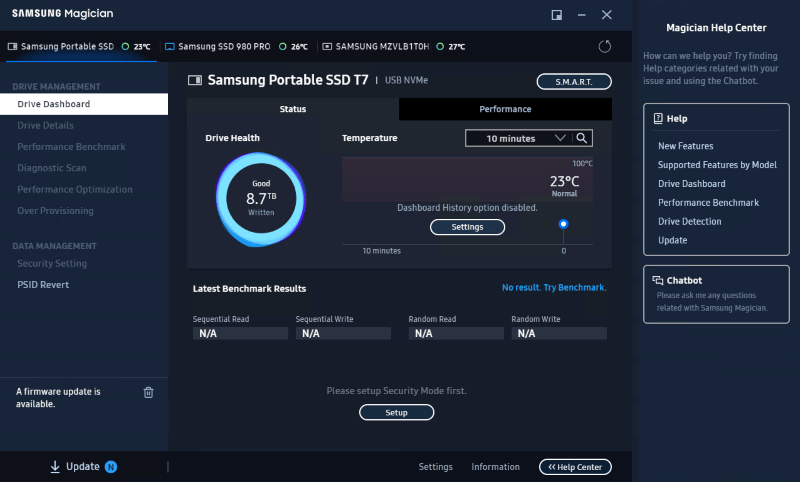Click the 27°C temperature reading for MZVLB1T0H
Viewport: 800px width, 482px height.
pyautogui.click(x=457, y=46)
